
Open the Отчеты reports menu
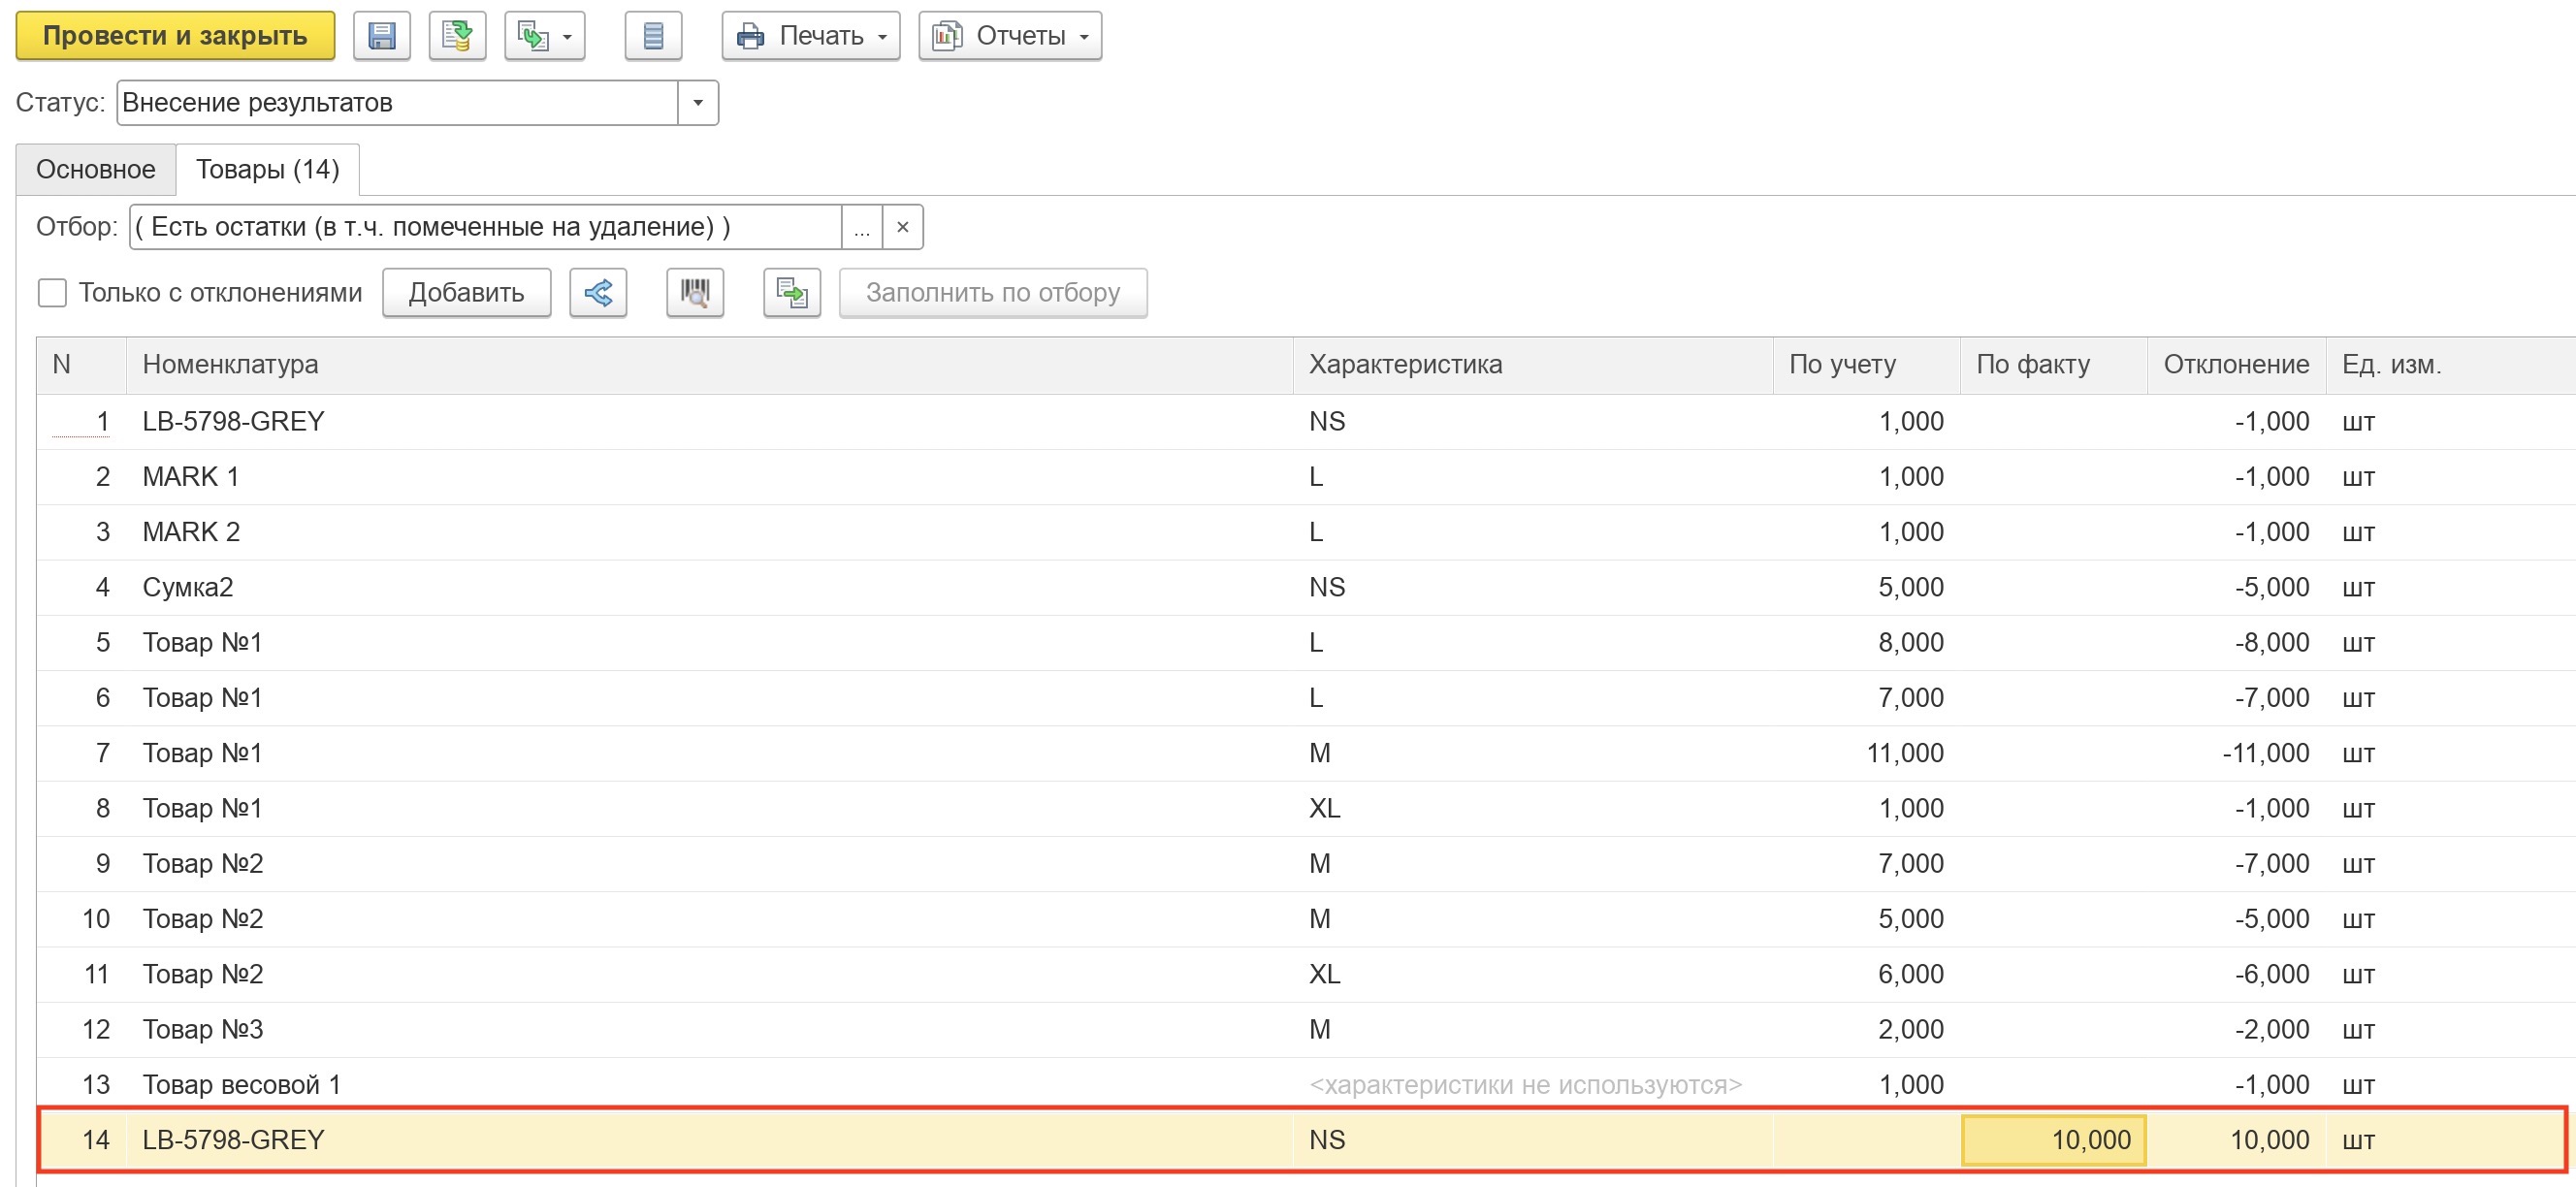click(1010, 36)
